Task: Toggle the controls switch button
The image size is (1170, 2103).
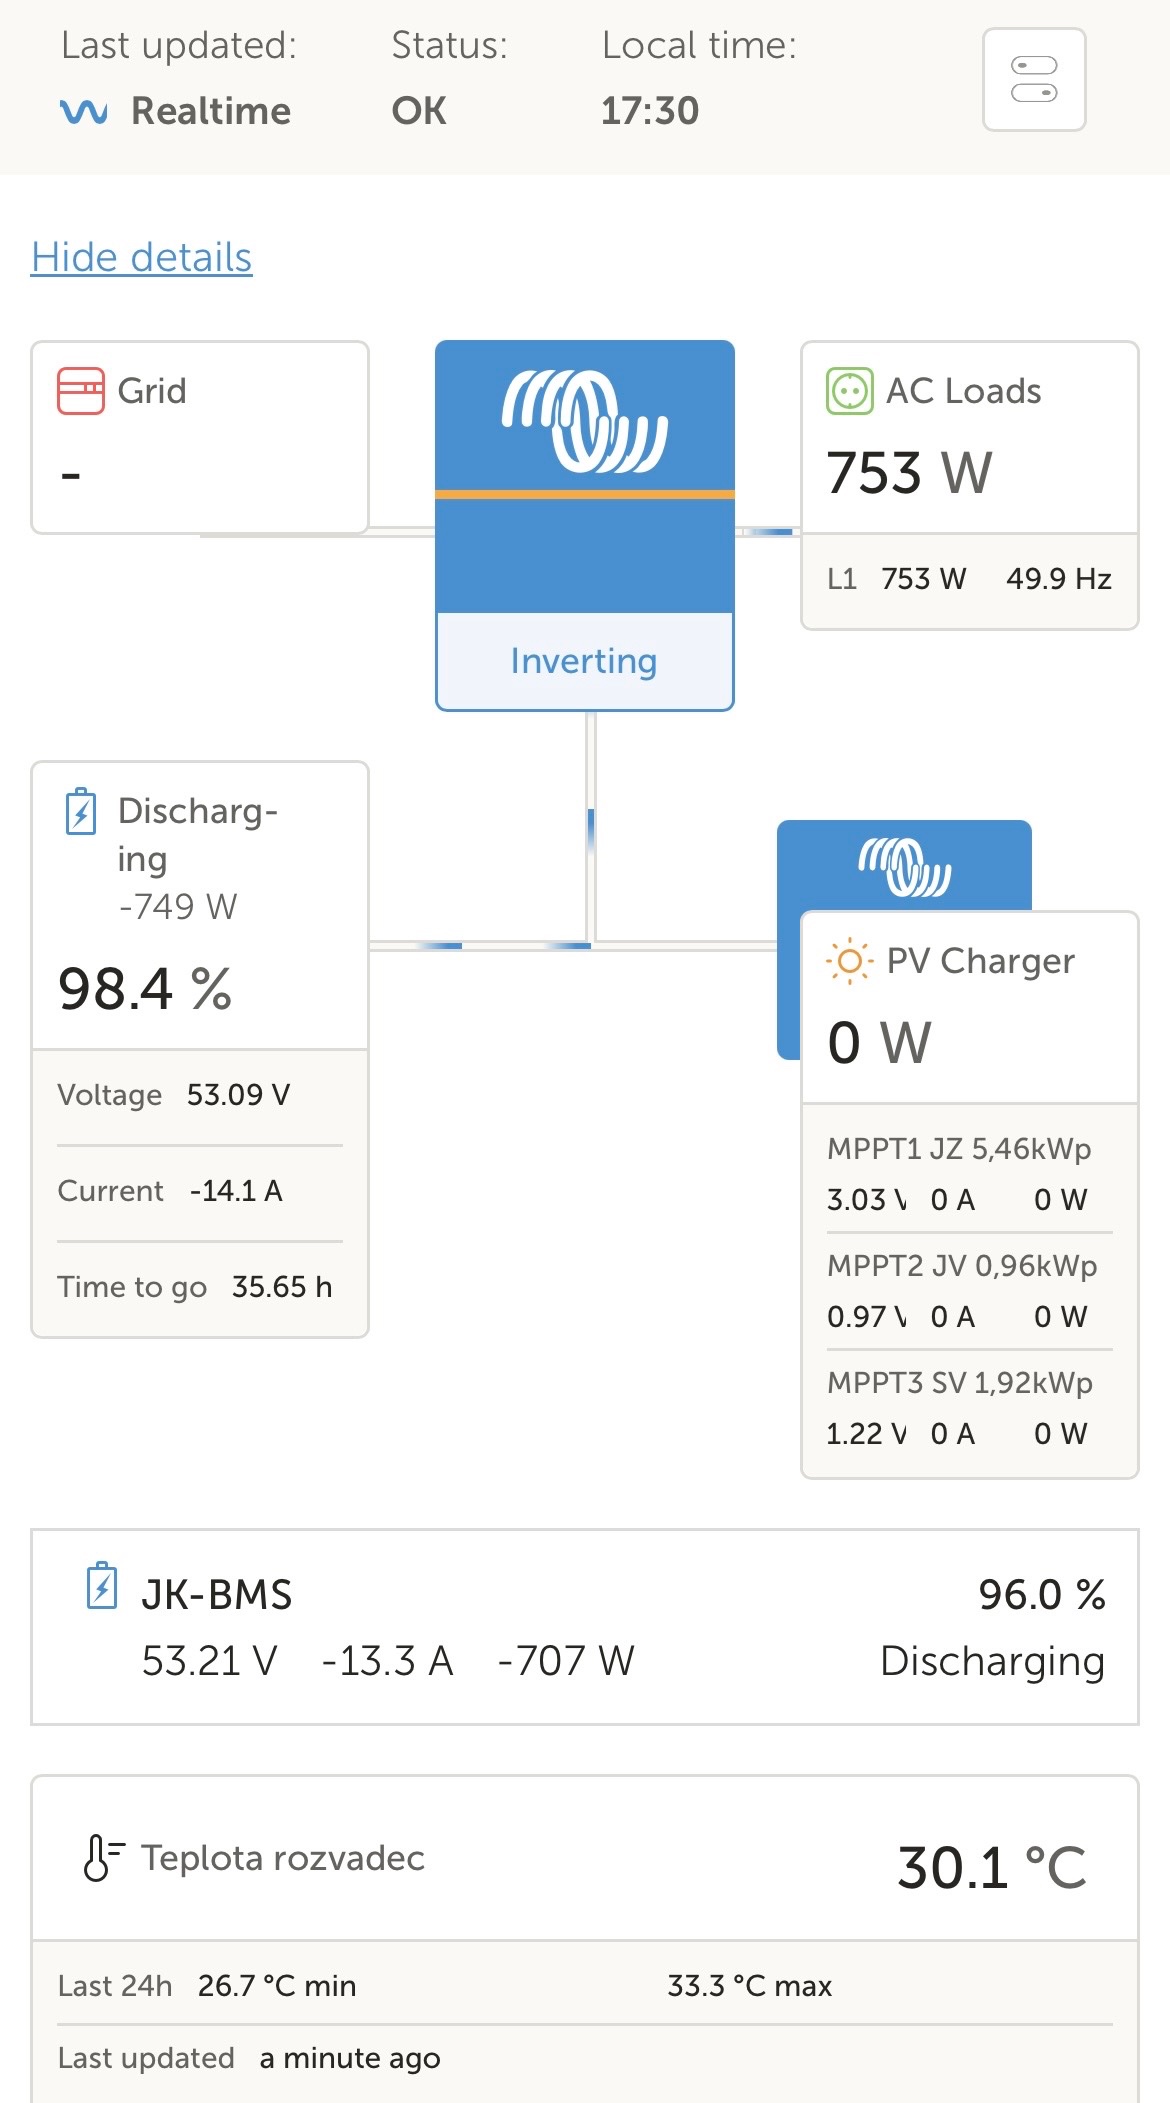Action: pyautogui.click(x=1034, y=80)
